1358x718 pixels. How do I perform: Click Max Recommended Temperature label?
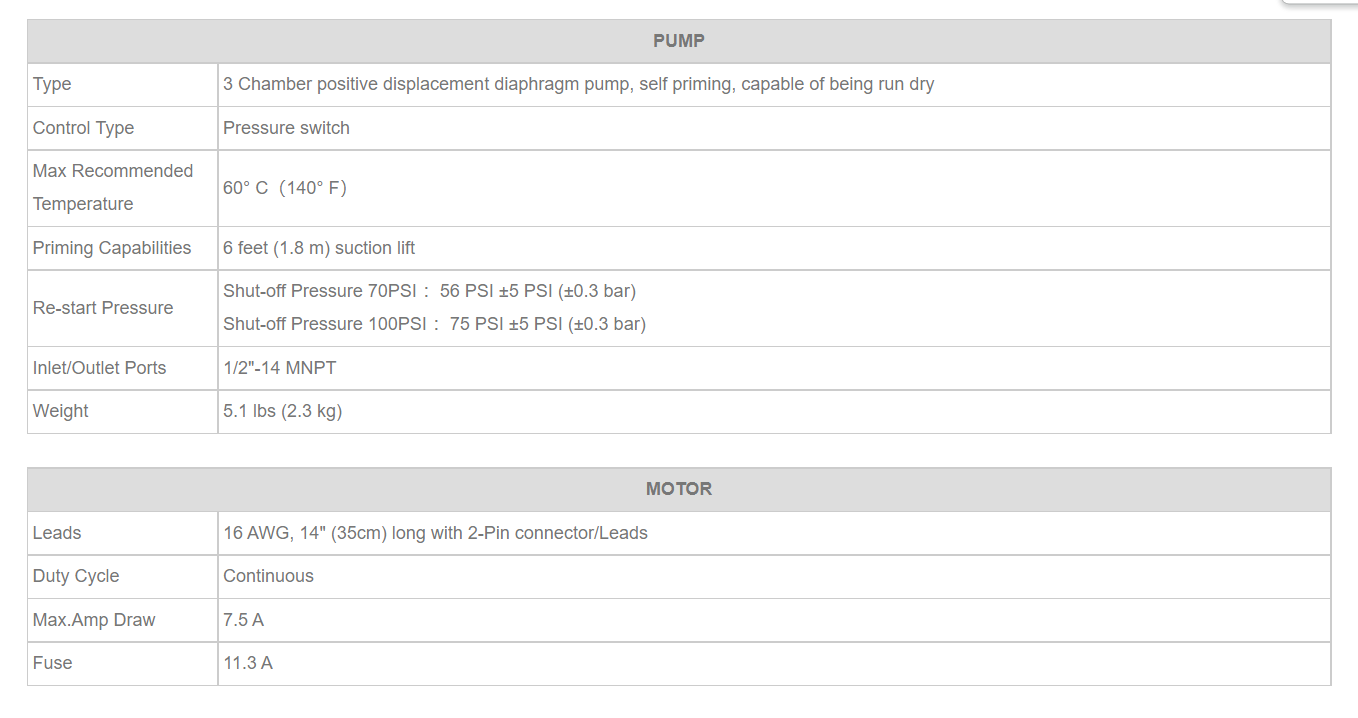(x=113, y=187)
